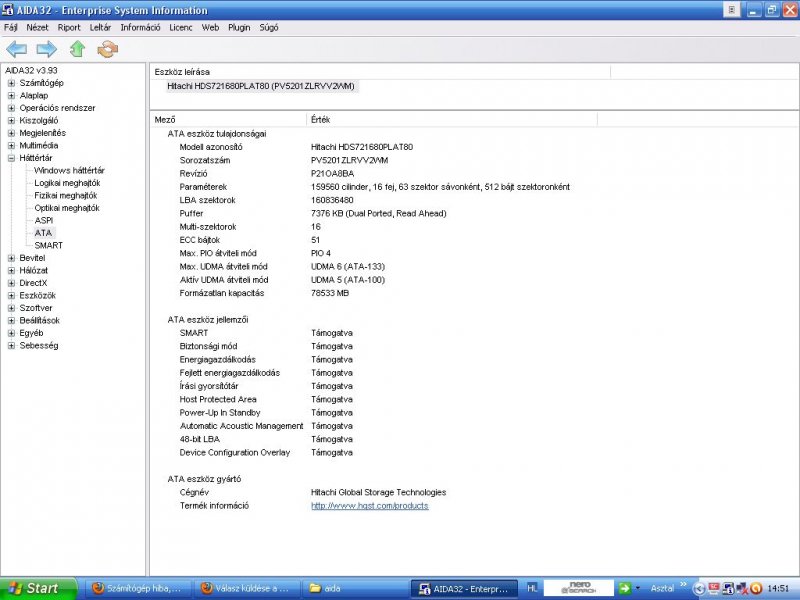The height and width of the screenshot is (600, 800).
Task: Select the Puffer row
Action: click(313, 213)
